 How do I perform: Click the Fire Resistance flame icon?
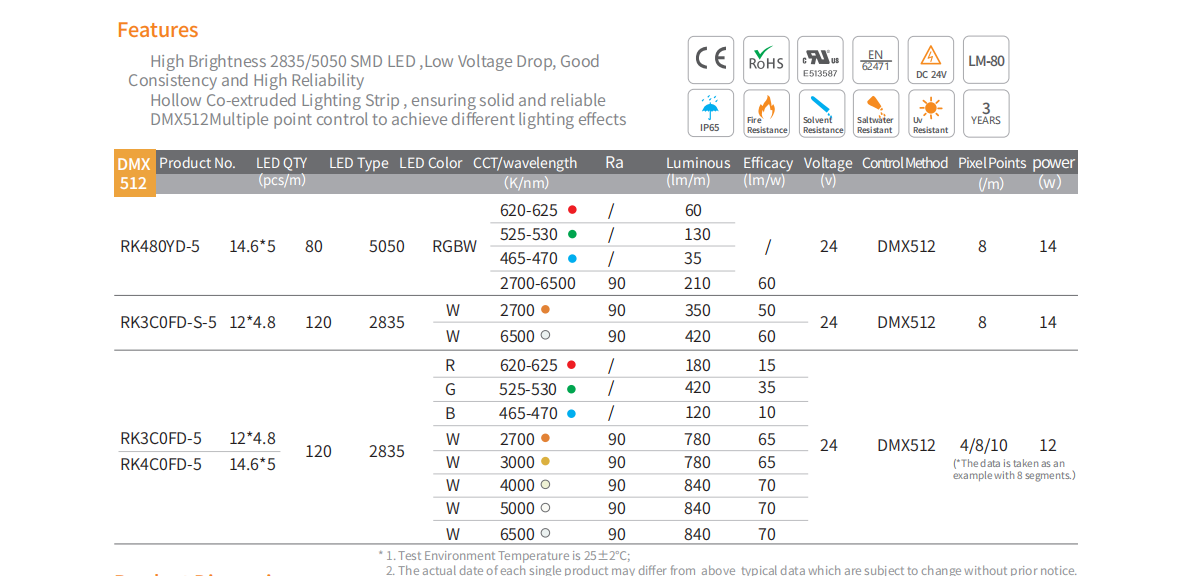(766, 114)
